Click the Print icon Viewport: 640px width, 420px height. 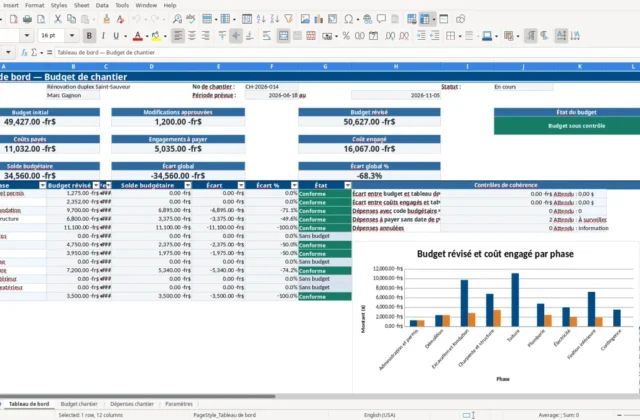(27, 19)
